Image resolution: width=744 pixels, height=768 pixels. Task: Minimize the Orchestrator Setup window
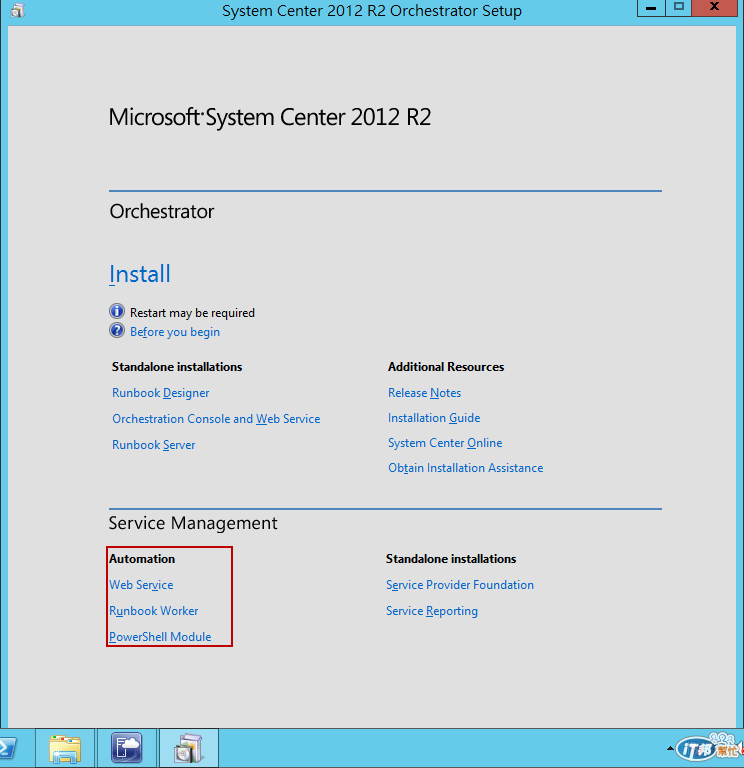tap(651, 8)
